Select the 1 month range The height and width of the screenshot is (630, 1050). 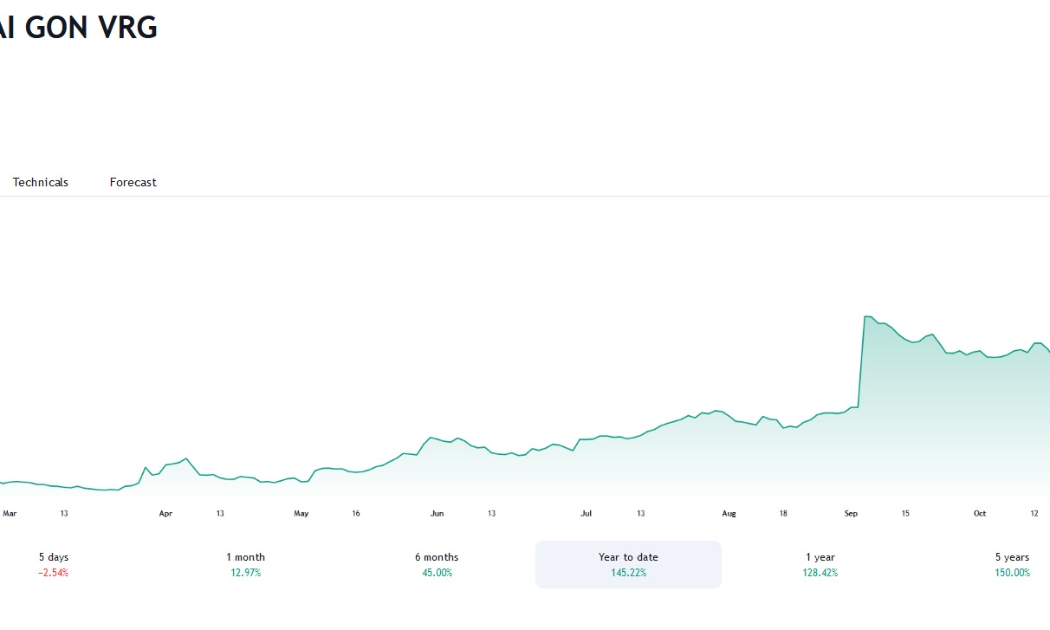245,564
